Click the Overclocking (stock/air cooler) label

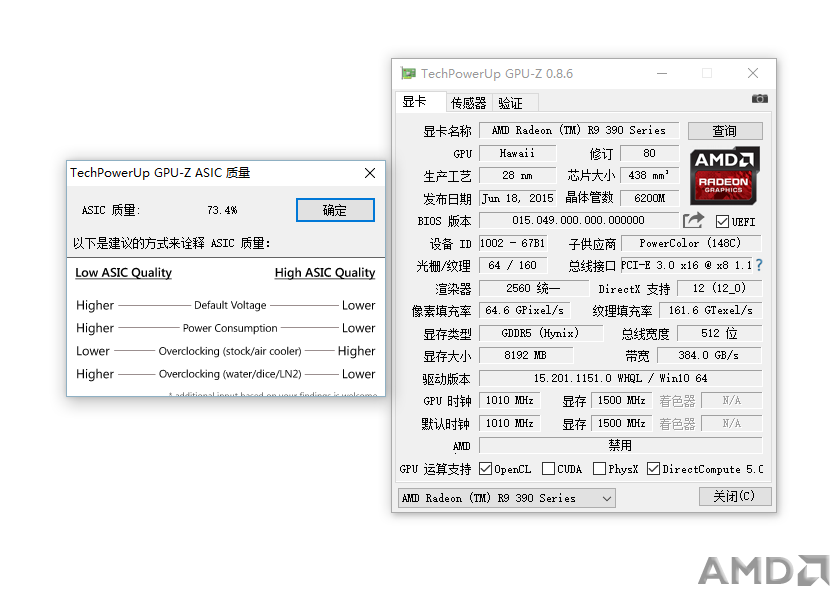click(x=230, y=351)
